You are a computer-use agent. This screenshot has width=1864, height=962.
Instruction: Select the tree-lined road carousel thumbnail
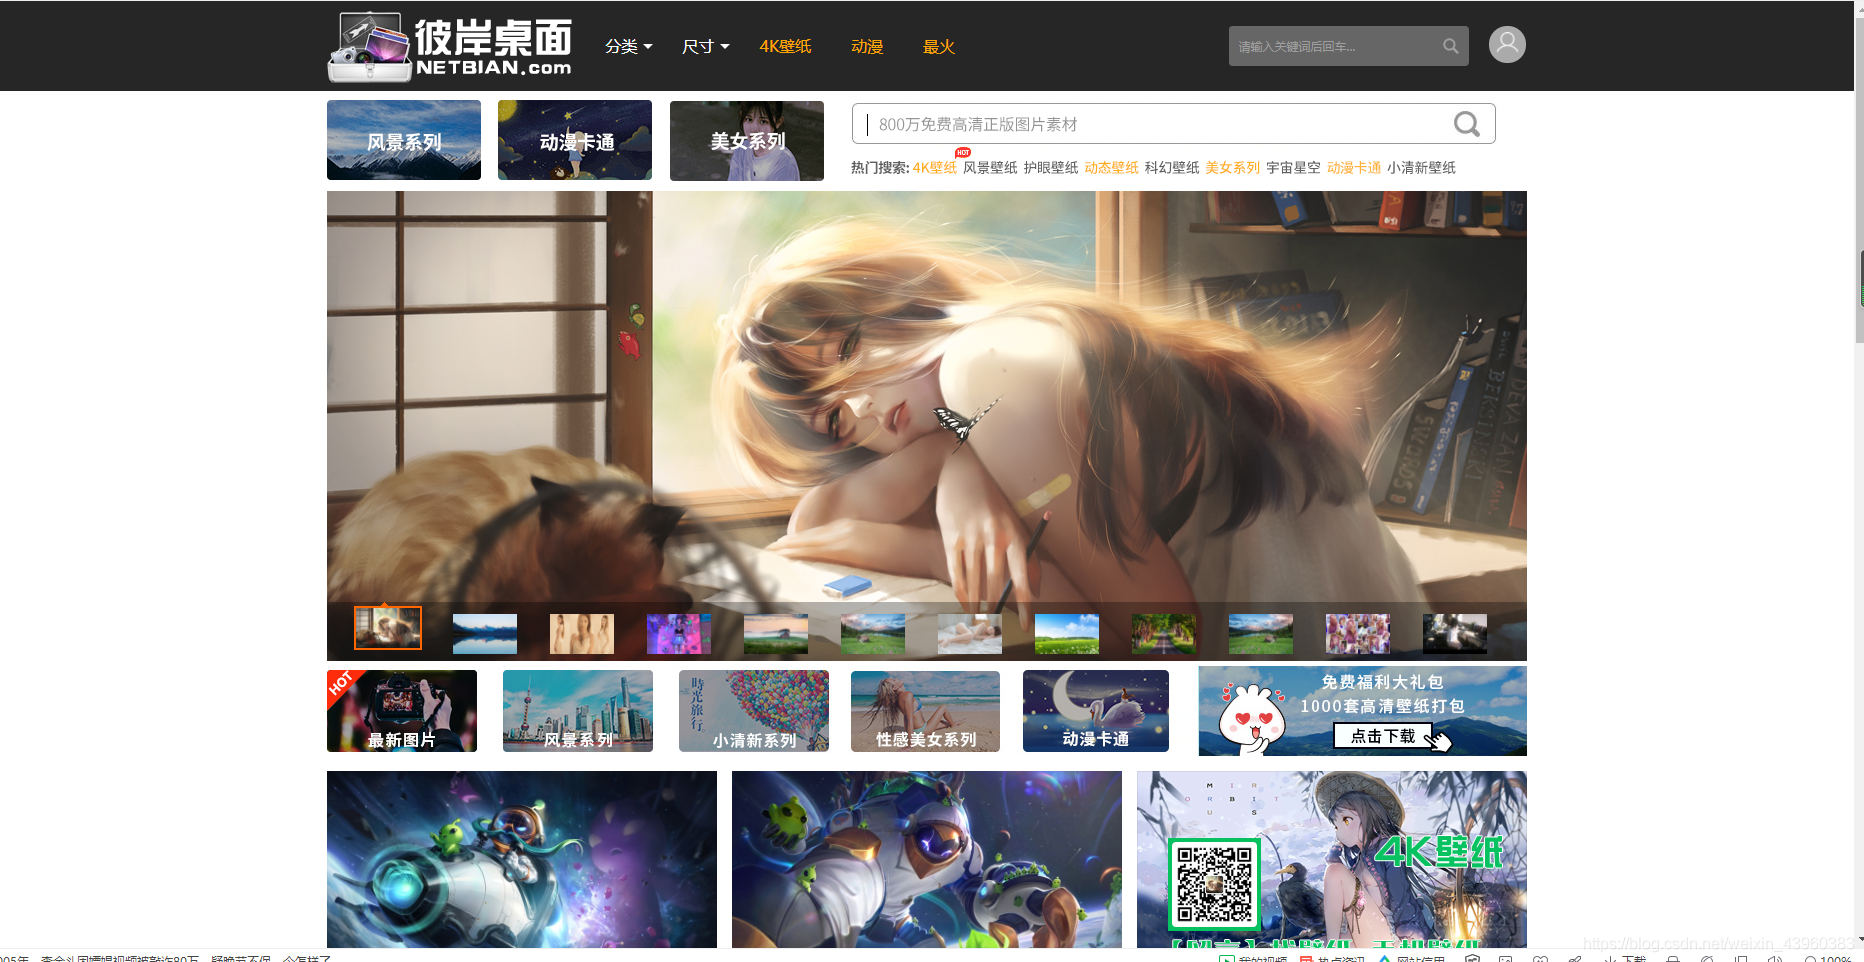point(1164,634)
